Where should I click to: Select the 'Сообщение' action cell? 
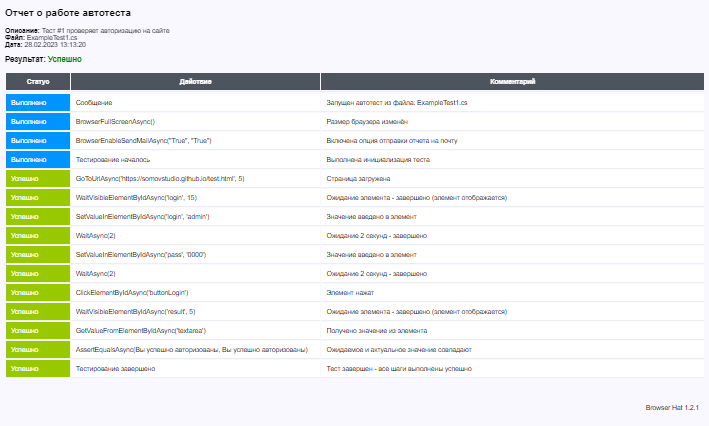tap(94, 102)
